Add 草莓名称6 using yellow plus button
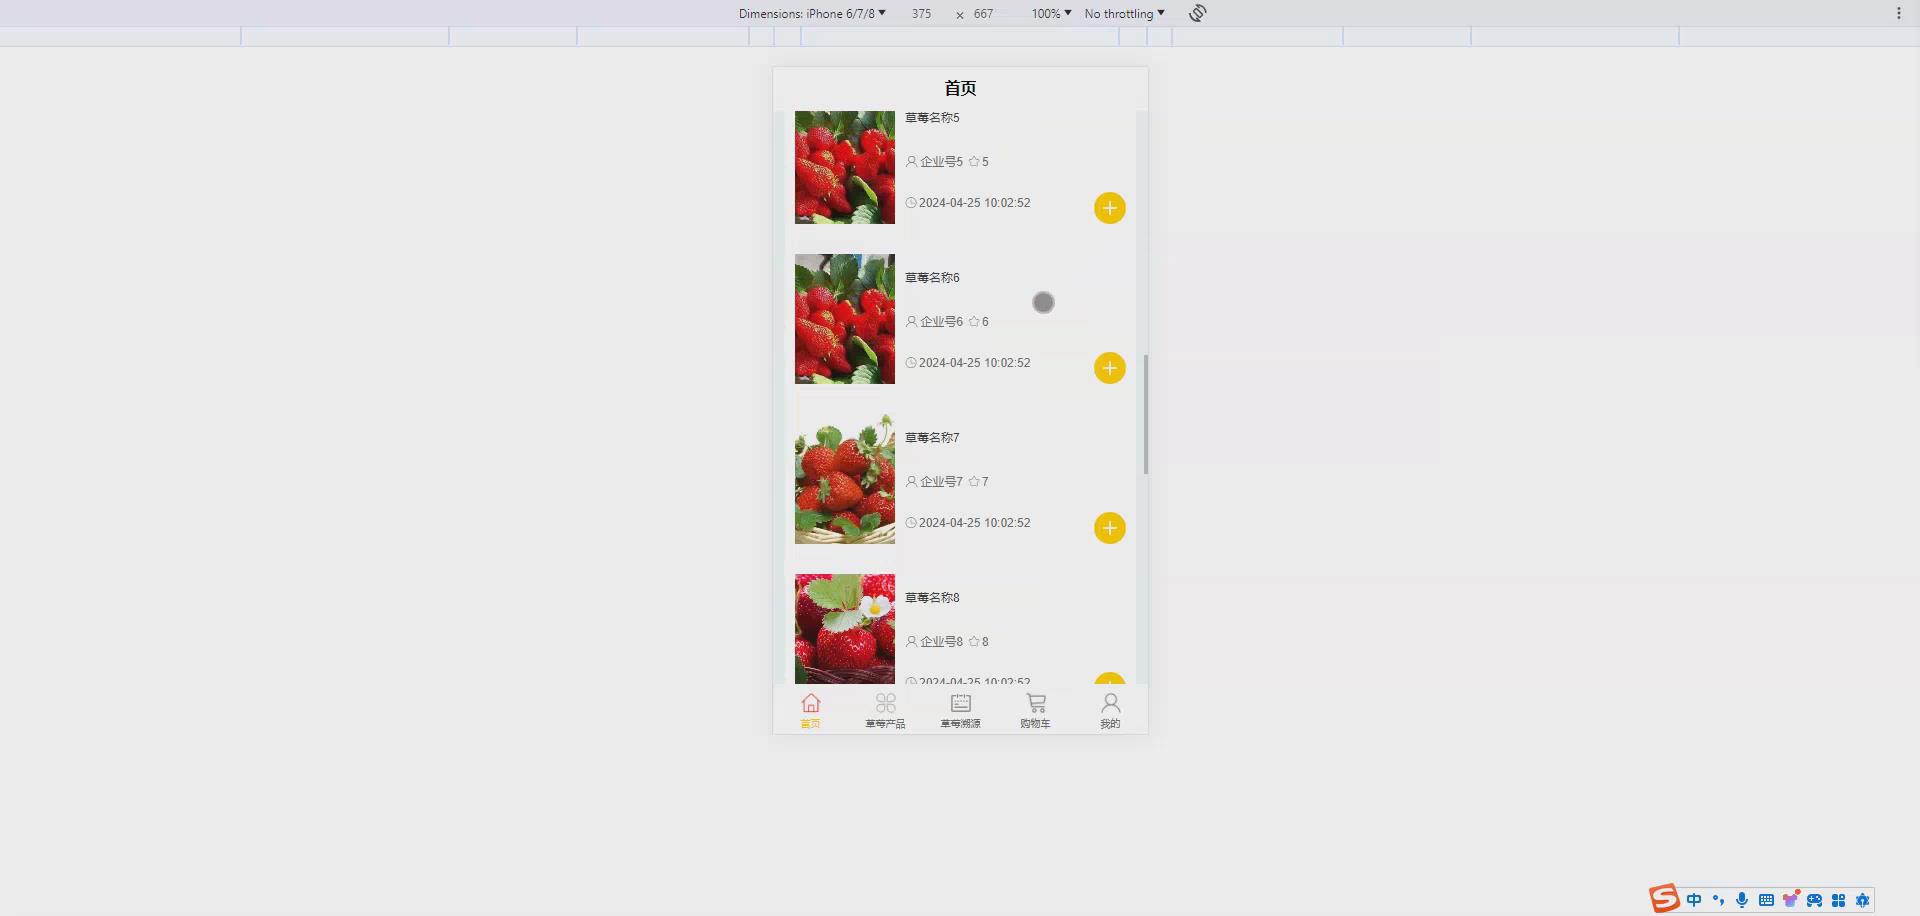 pyautogui.click(x=1109, y=367)
